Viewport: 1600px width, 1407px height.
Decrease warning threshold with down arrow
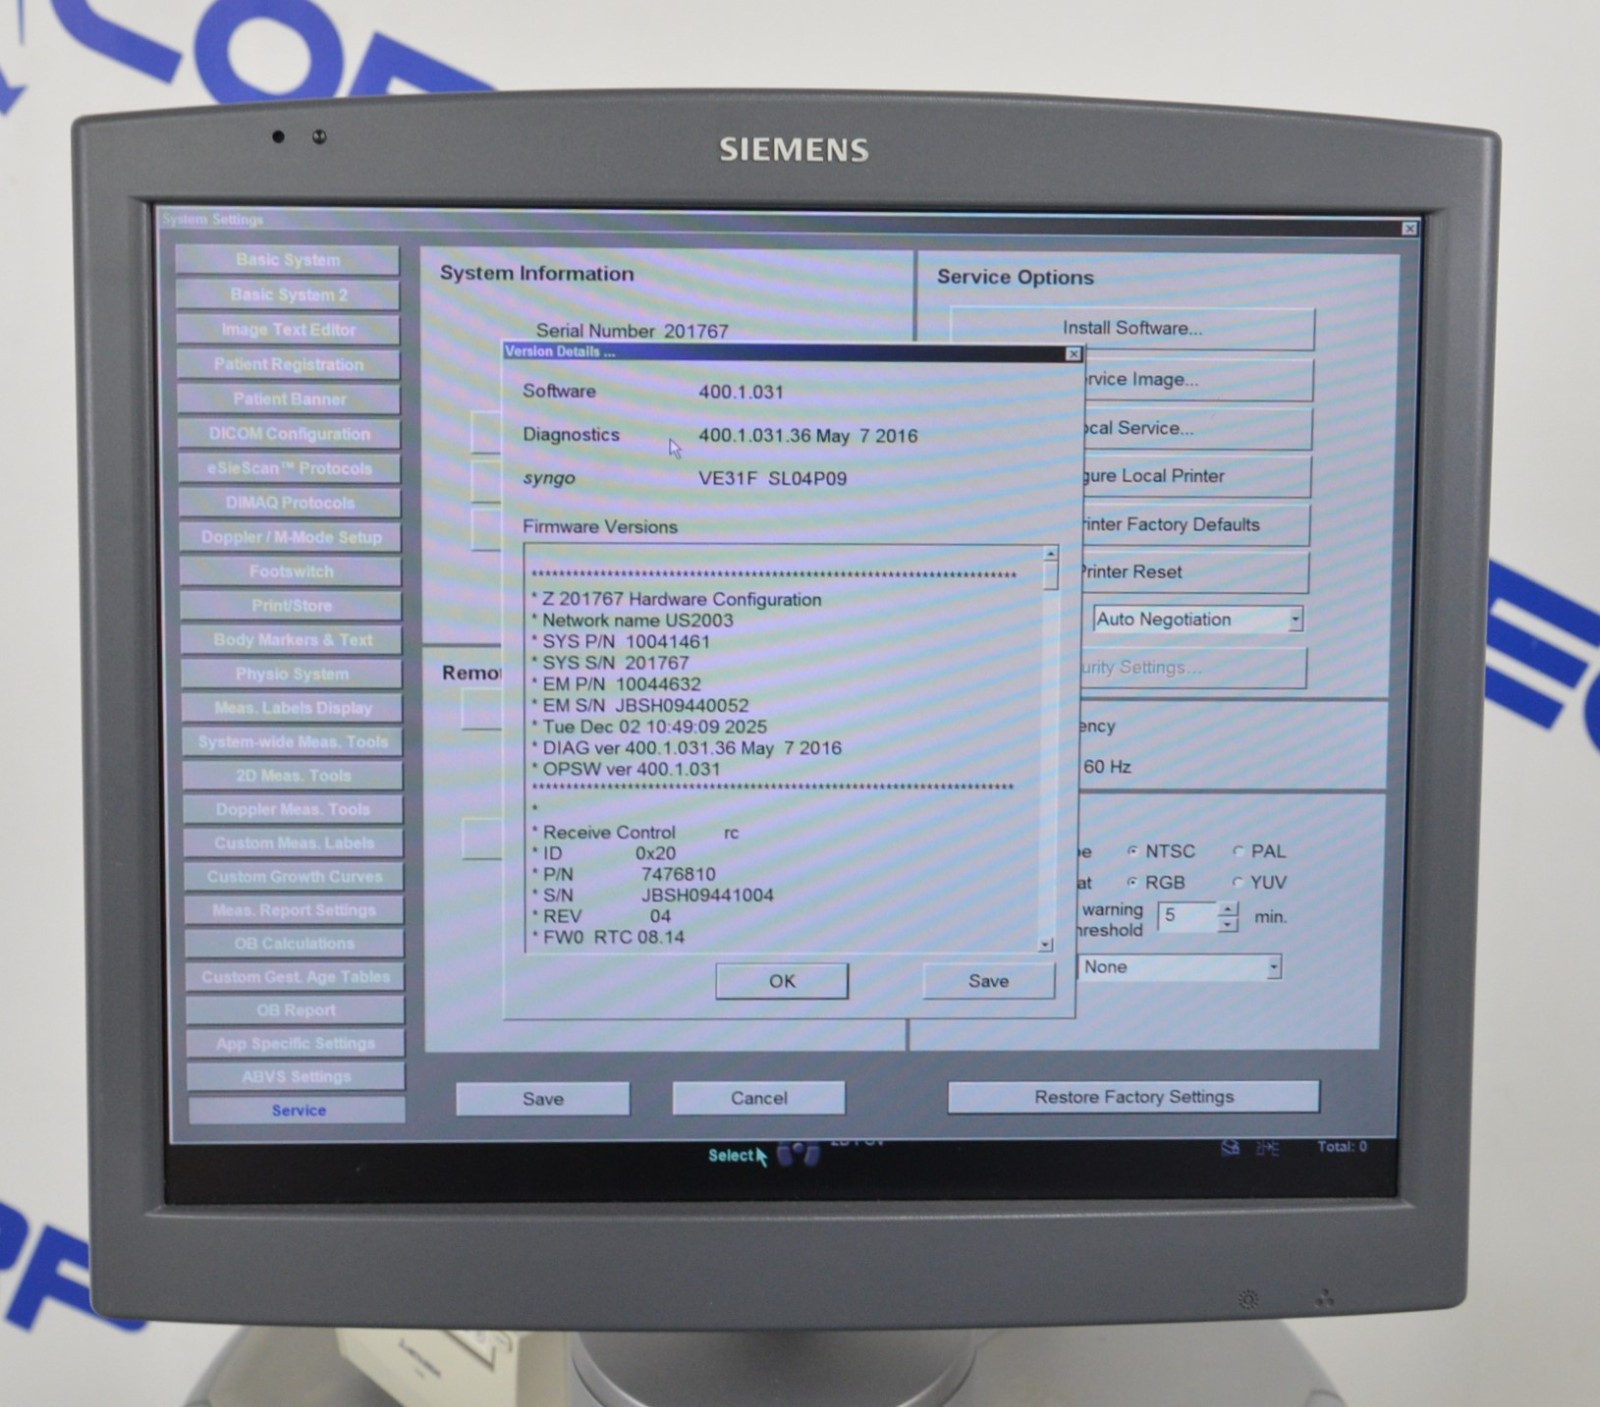pos(1228,925)
